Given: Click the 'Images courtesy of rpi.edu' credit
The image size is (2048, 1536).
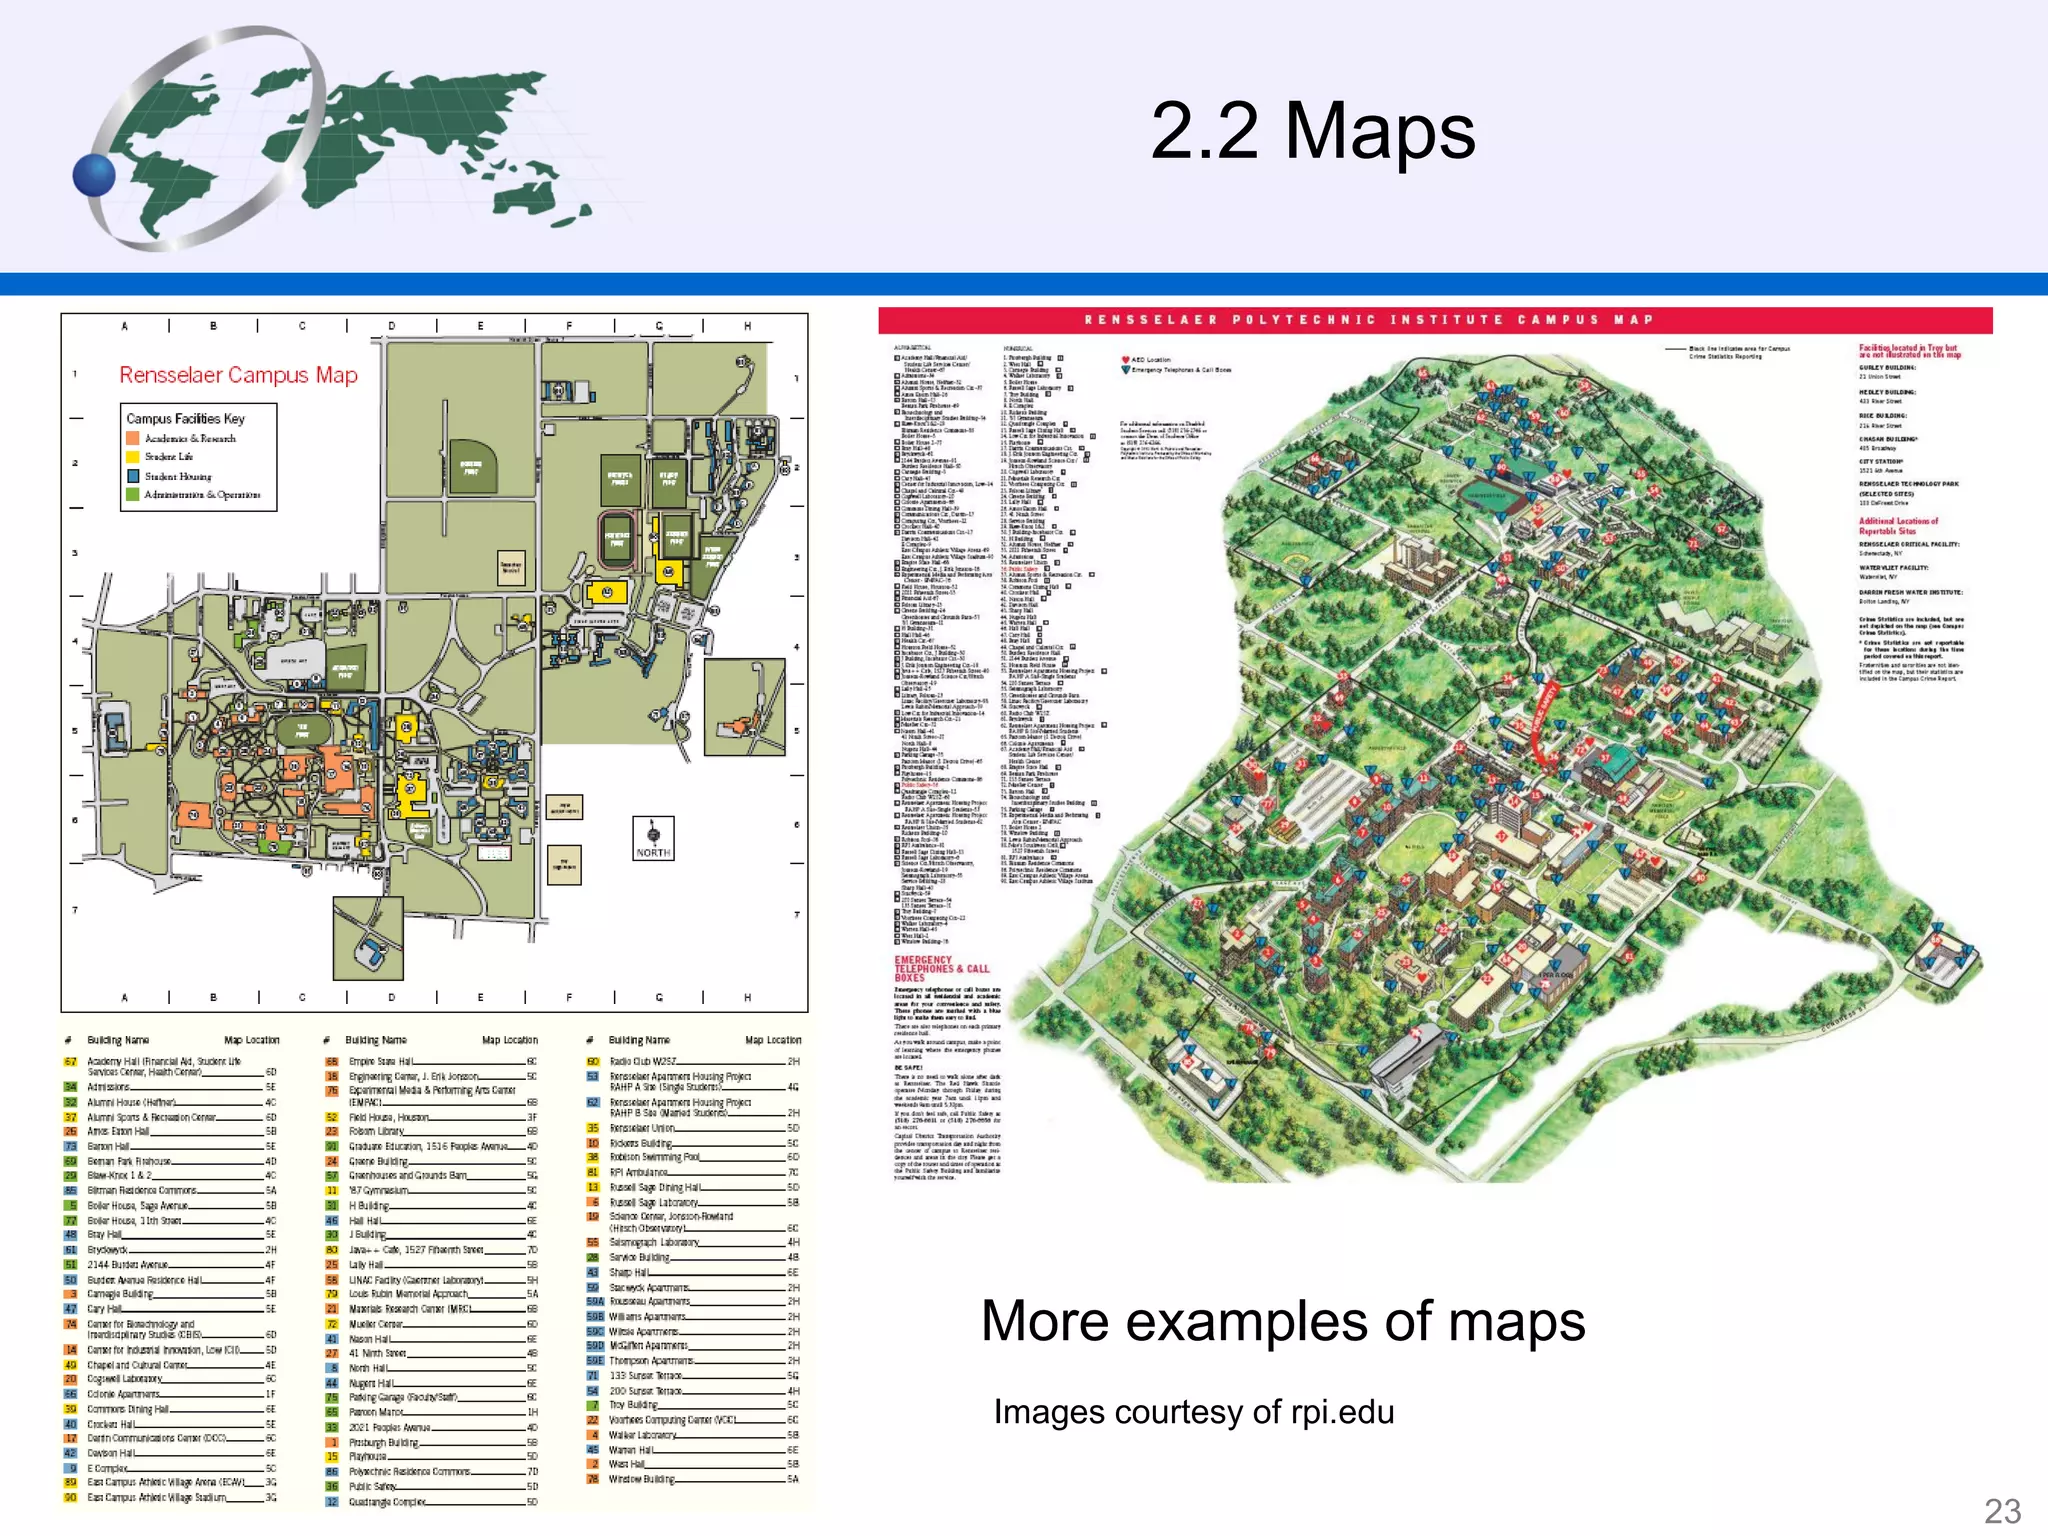Looking at the screenshot, I should click(x=1193, y=1411).
